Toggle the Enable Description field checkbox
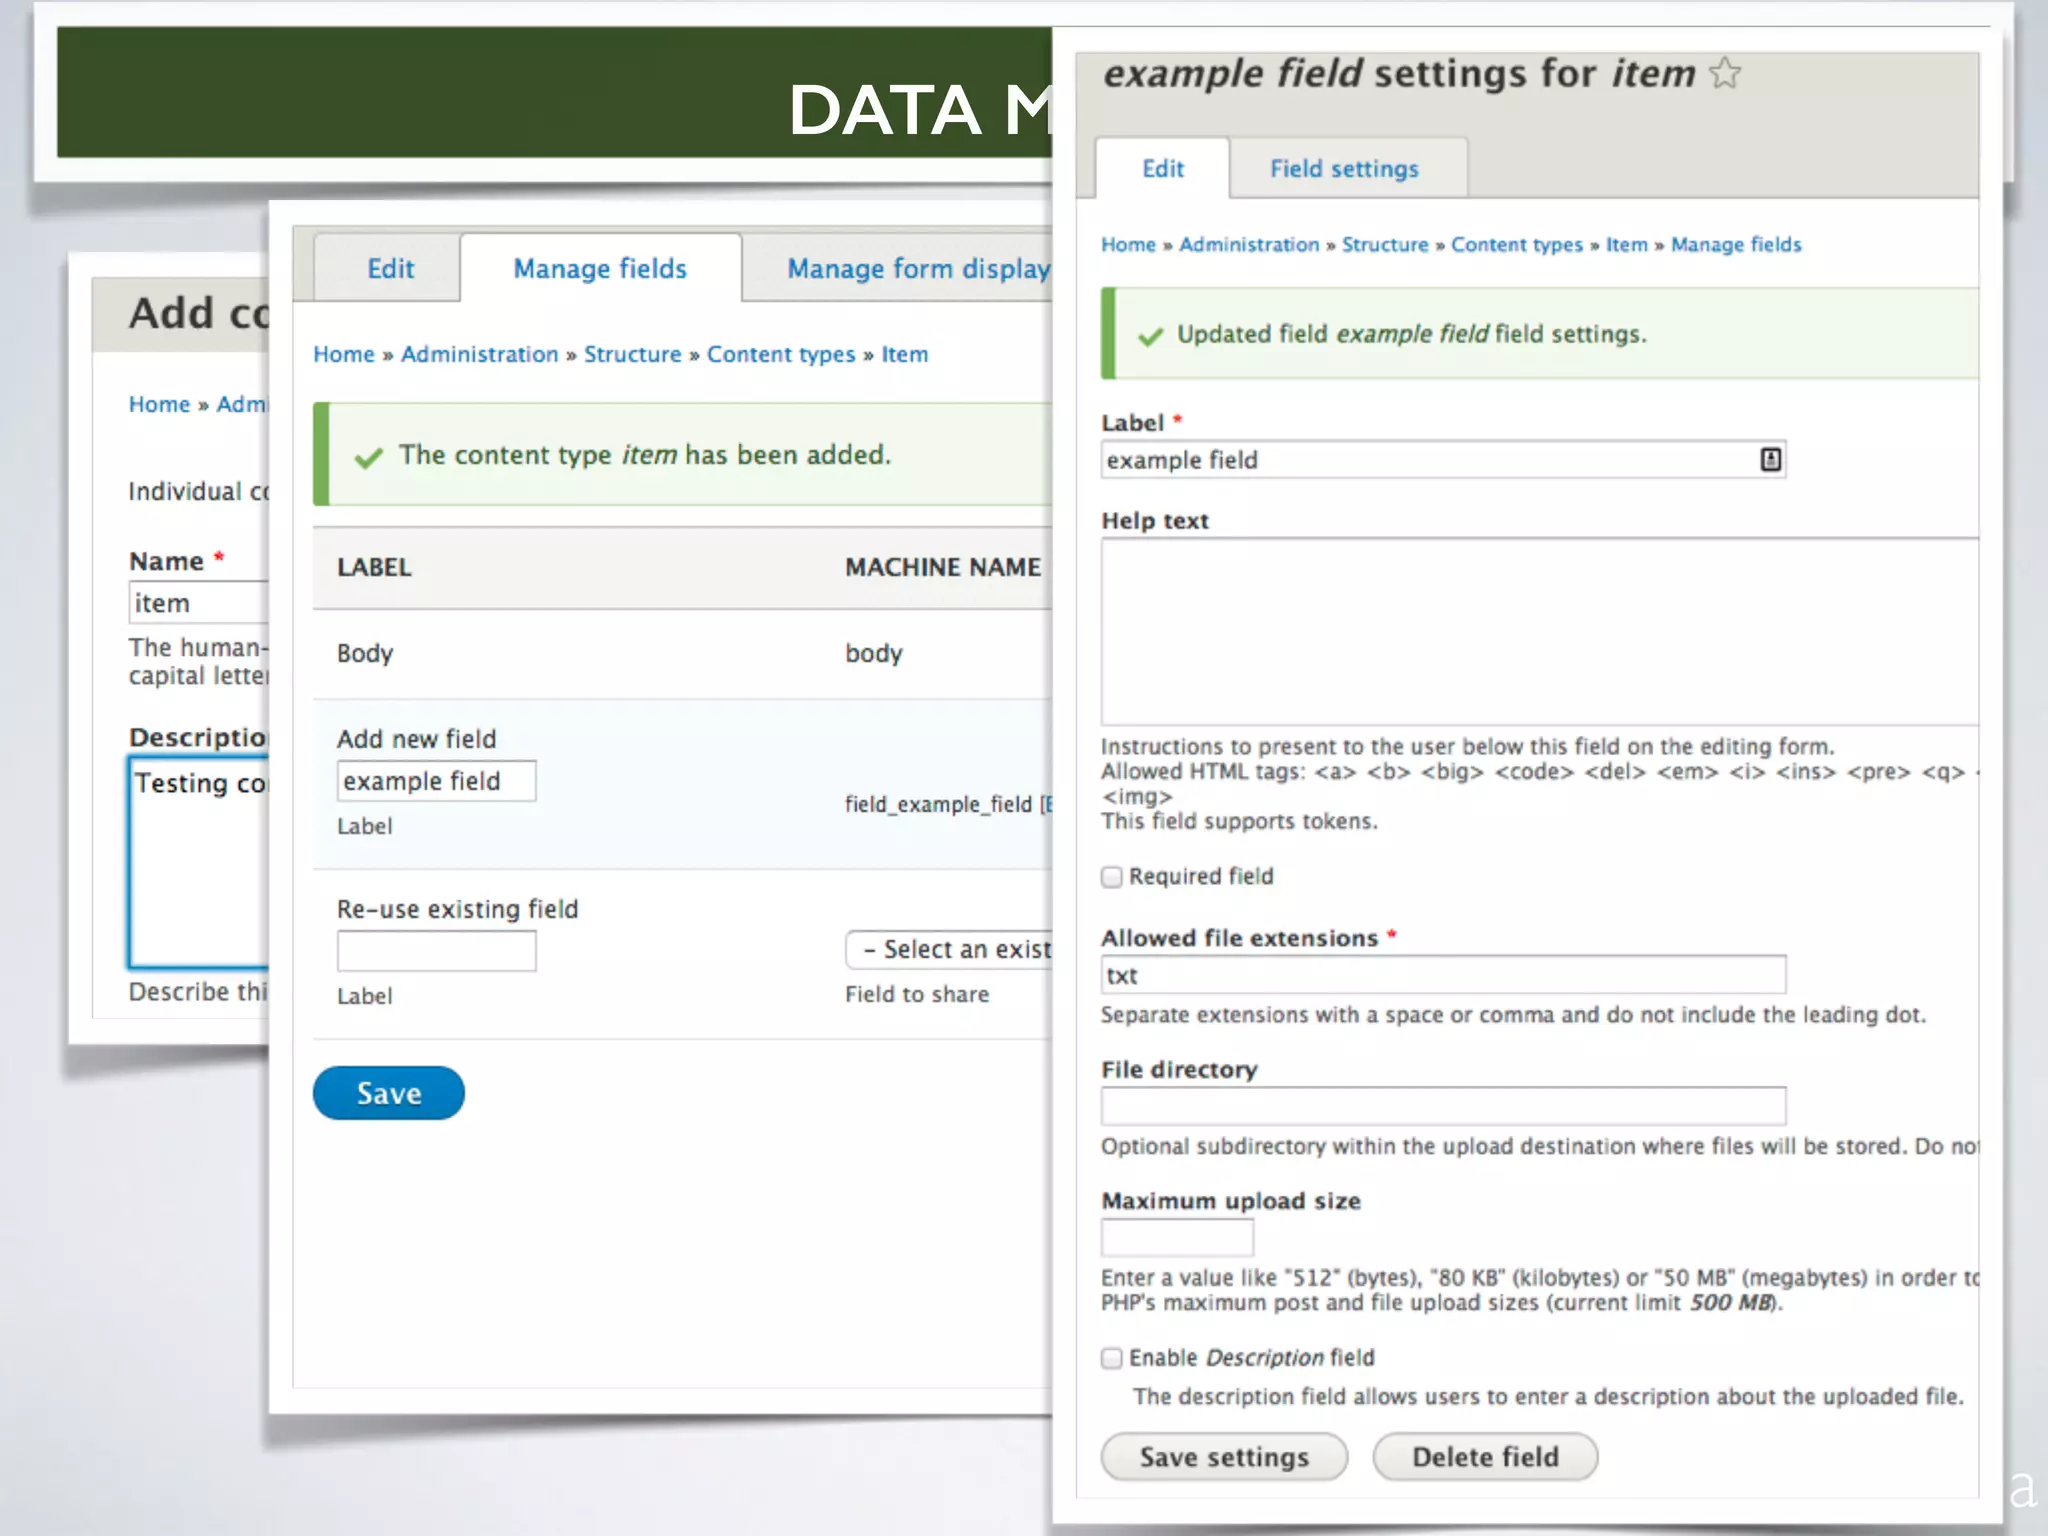The image size is (2048, 1536). [x=1112, y=1358]
